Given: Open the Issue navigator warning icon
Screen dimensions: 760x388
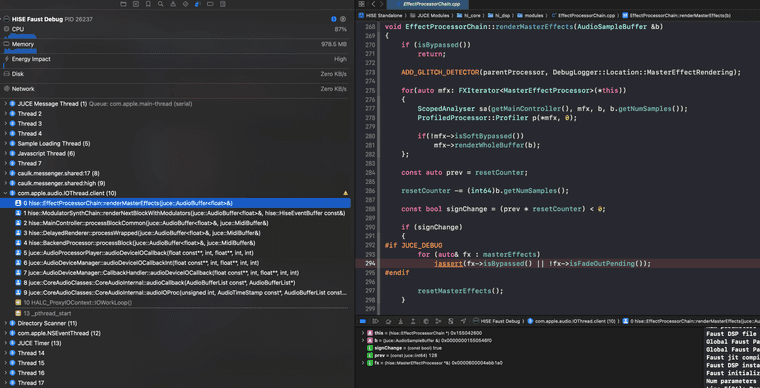Looking at the screenshot, I should coord(173,4).
